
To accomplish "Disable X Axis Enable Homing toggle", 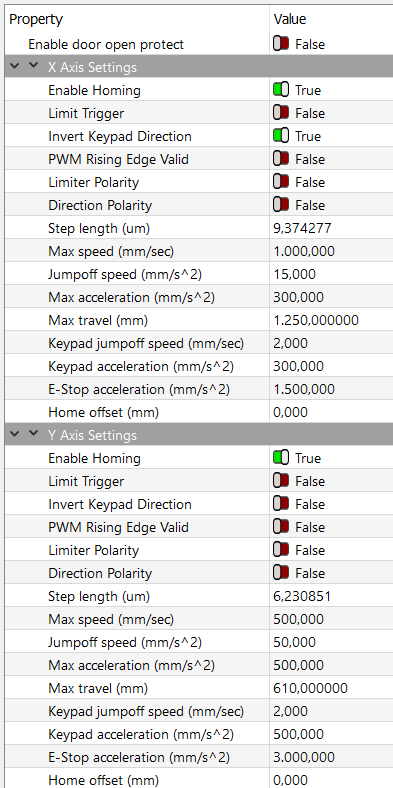I will tap(281, 90).
